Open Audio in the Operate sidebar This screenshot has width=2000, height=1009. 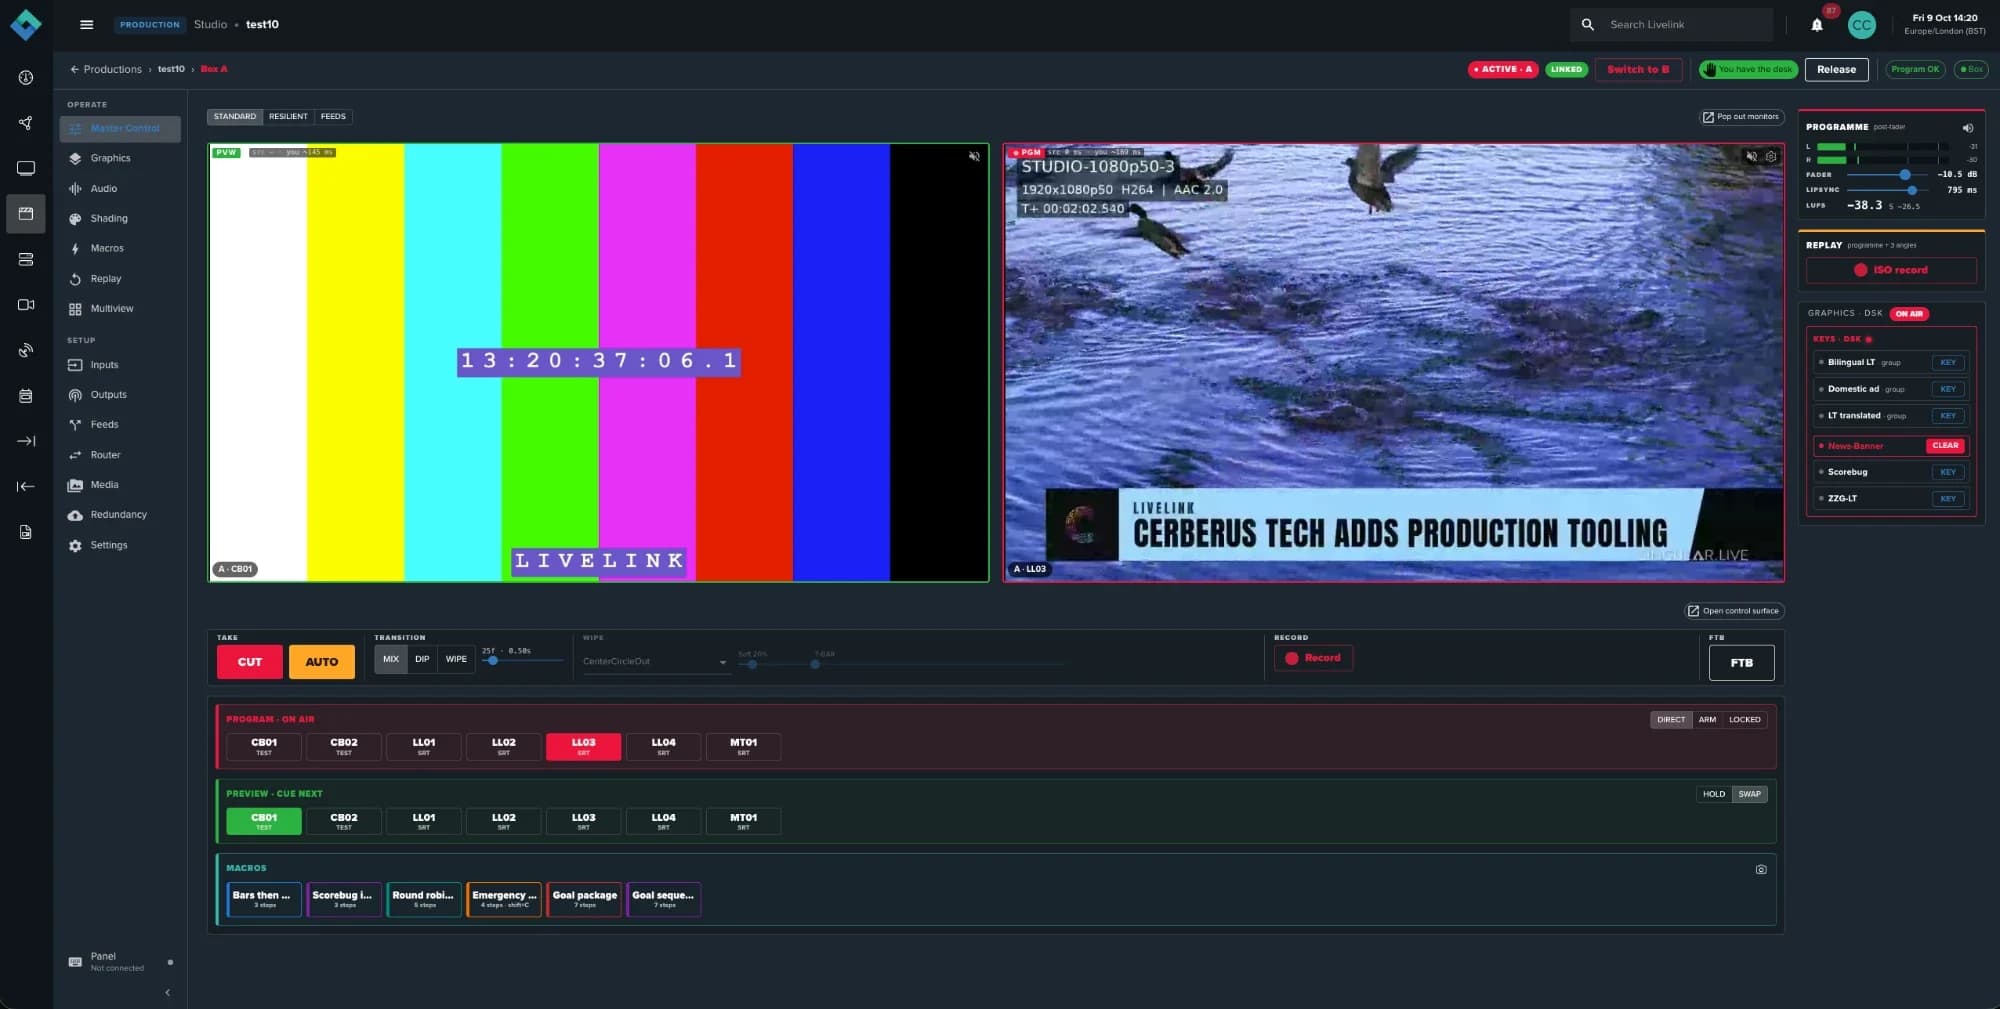tap(120, 188)
